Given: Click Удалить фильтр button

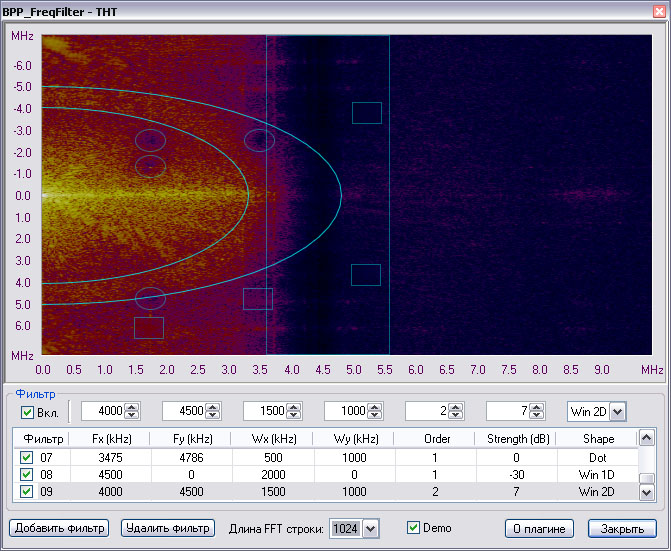Looking at the screenshot, I should click(168, 528).
